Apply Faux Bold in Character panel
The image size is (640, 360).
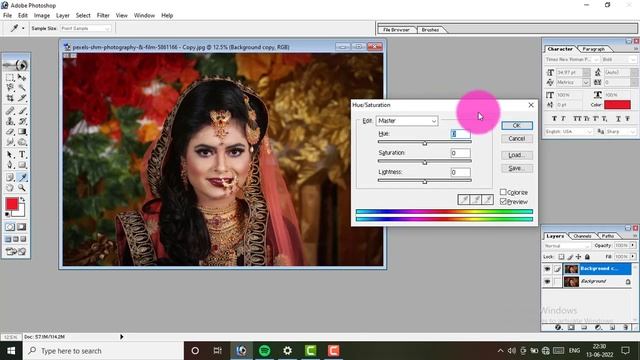554,118
